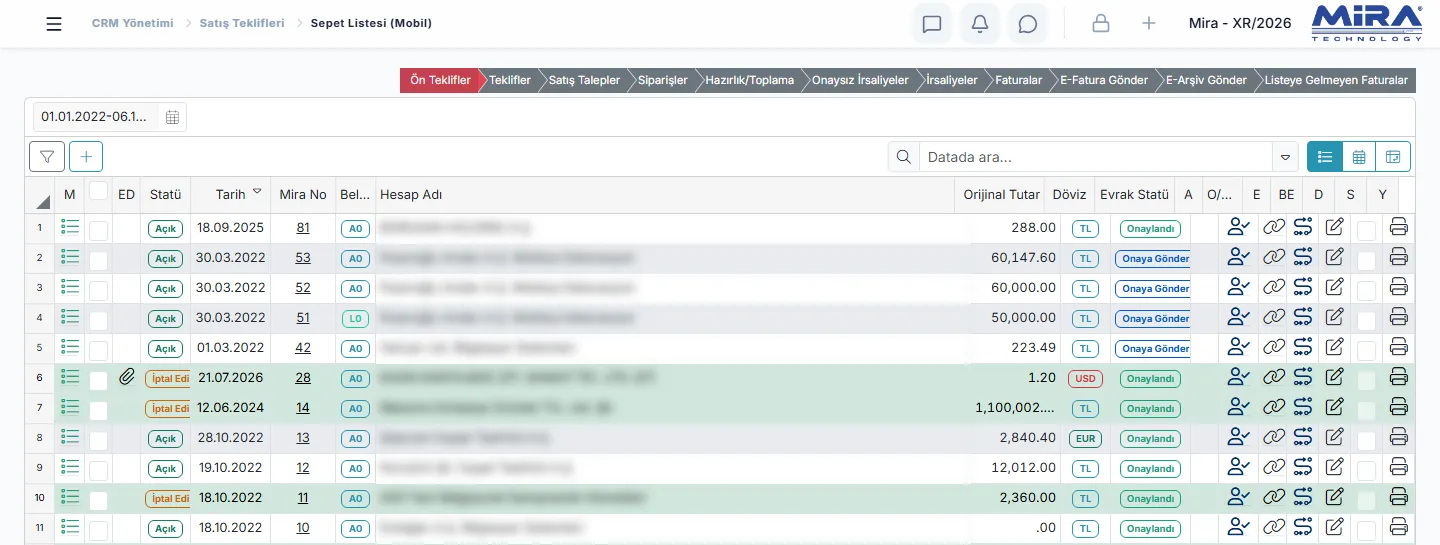Print row 1 using printer icon
Image resolution: width=1440 pixels, height=545 pixels.
[x=1399, y=228]
